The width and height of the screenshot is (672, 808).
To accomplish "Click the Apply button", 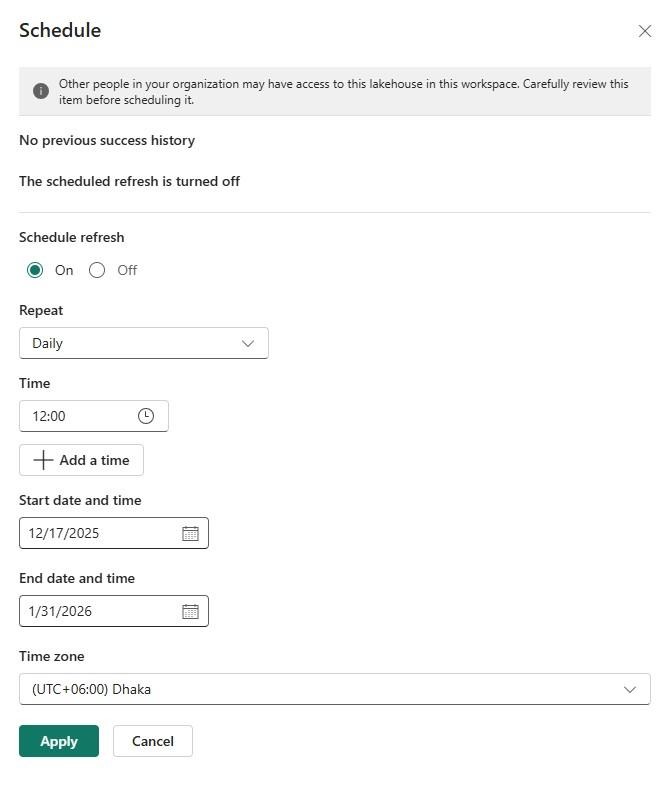I will pyautogui.click(x=59, y=741).
